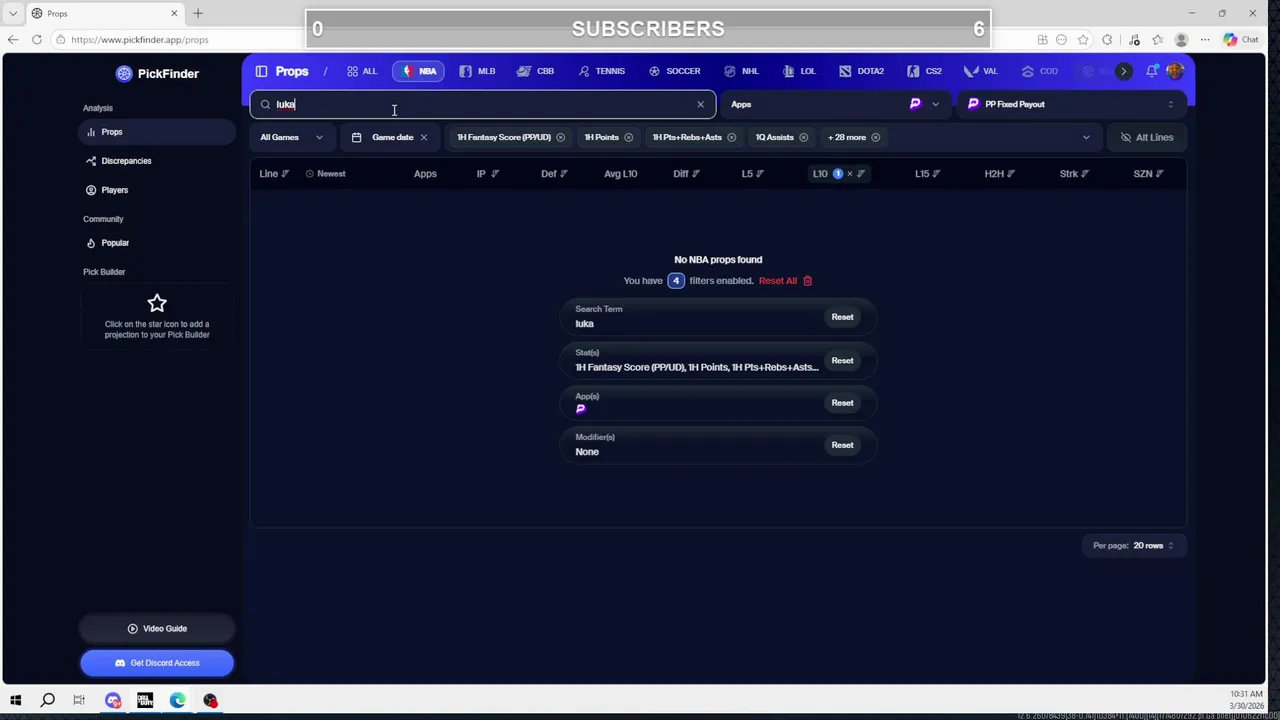1280x720 pixels.
Task: Remove the 1H Points stat chip
Action: coord(628,137)
